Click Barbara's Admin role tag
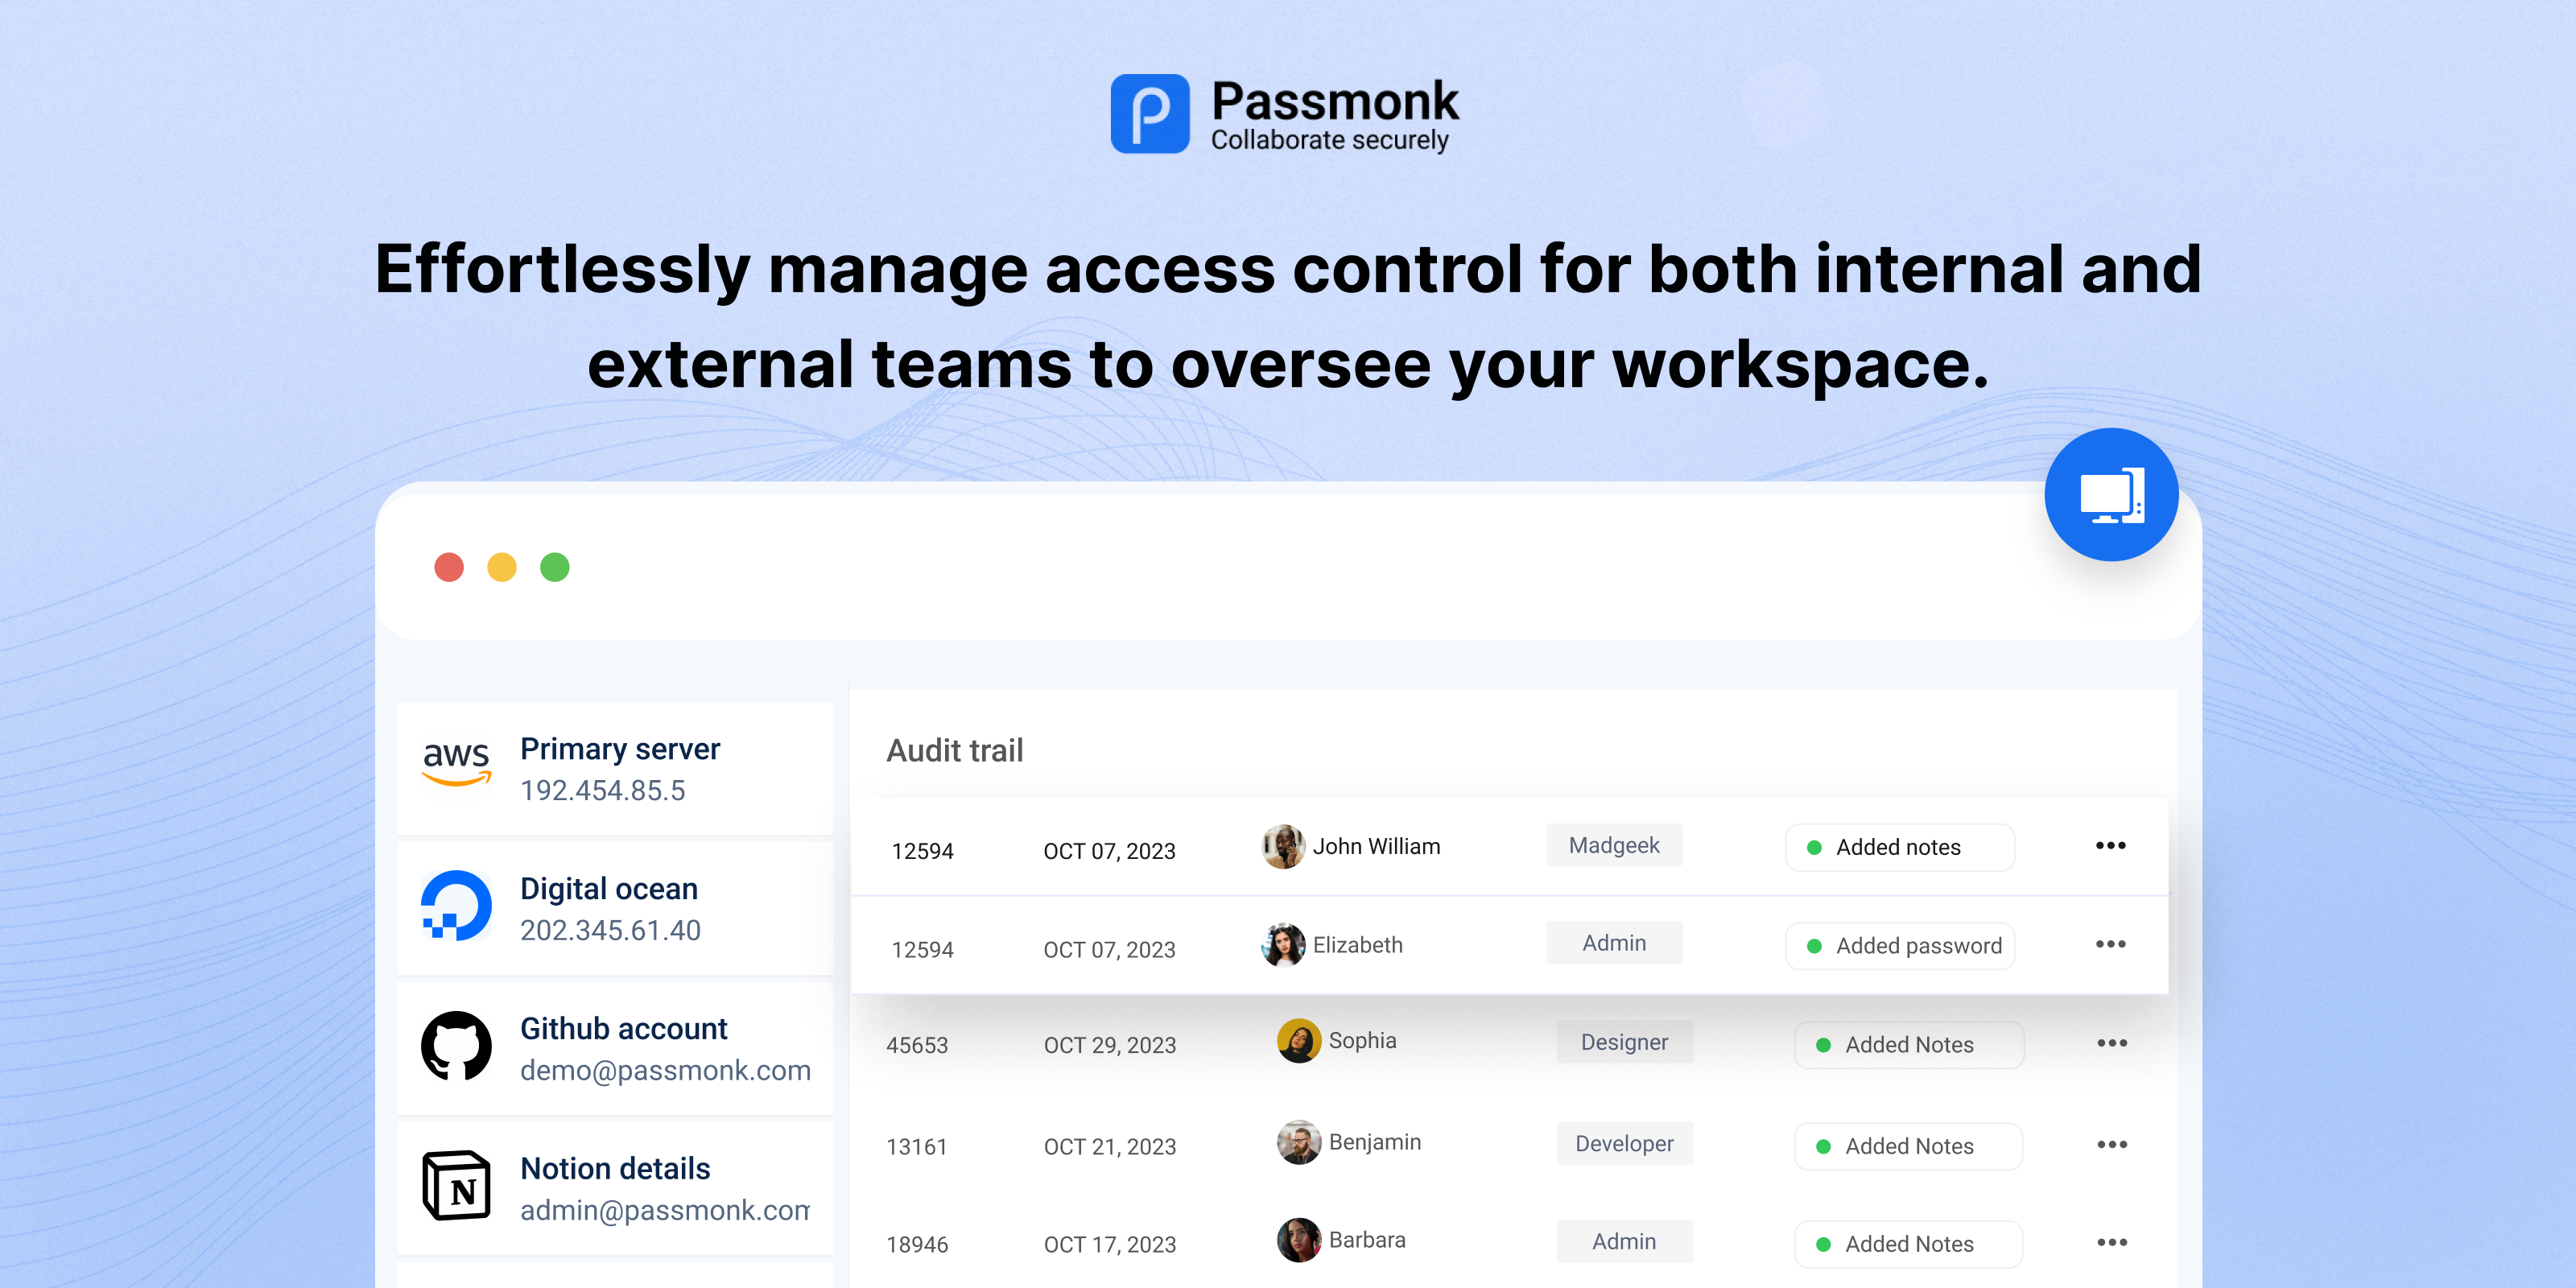The height and width of the screenshot is (1288, 2576). (1624, 1241)
